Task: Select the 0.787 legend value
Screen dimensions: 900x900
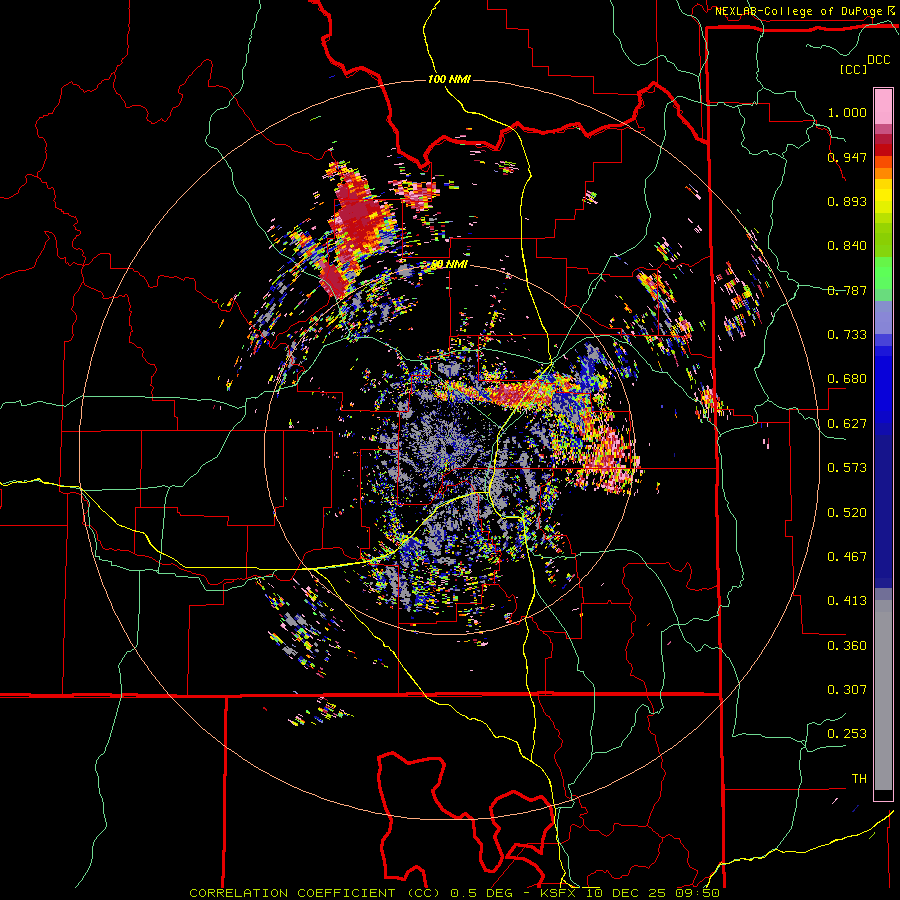Action: coord(847,290)
